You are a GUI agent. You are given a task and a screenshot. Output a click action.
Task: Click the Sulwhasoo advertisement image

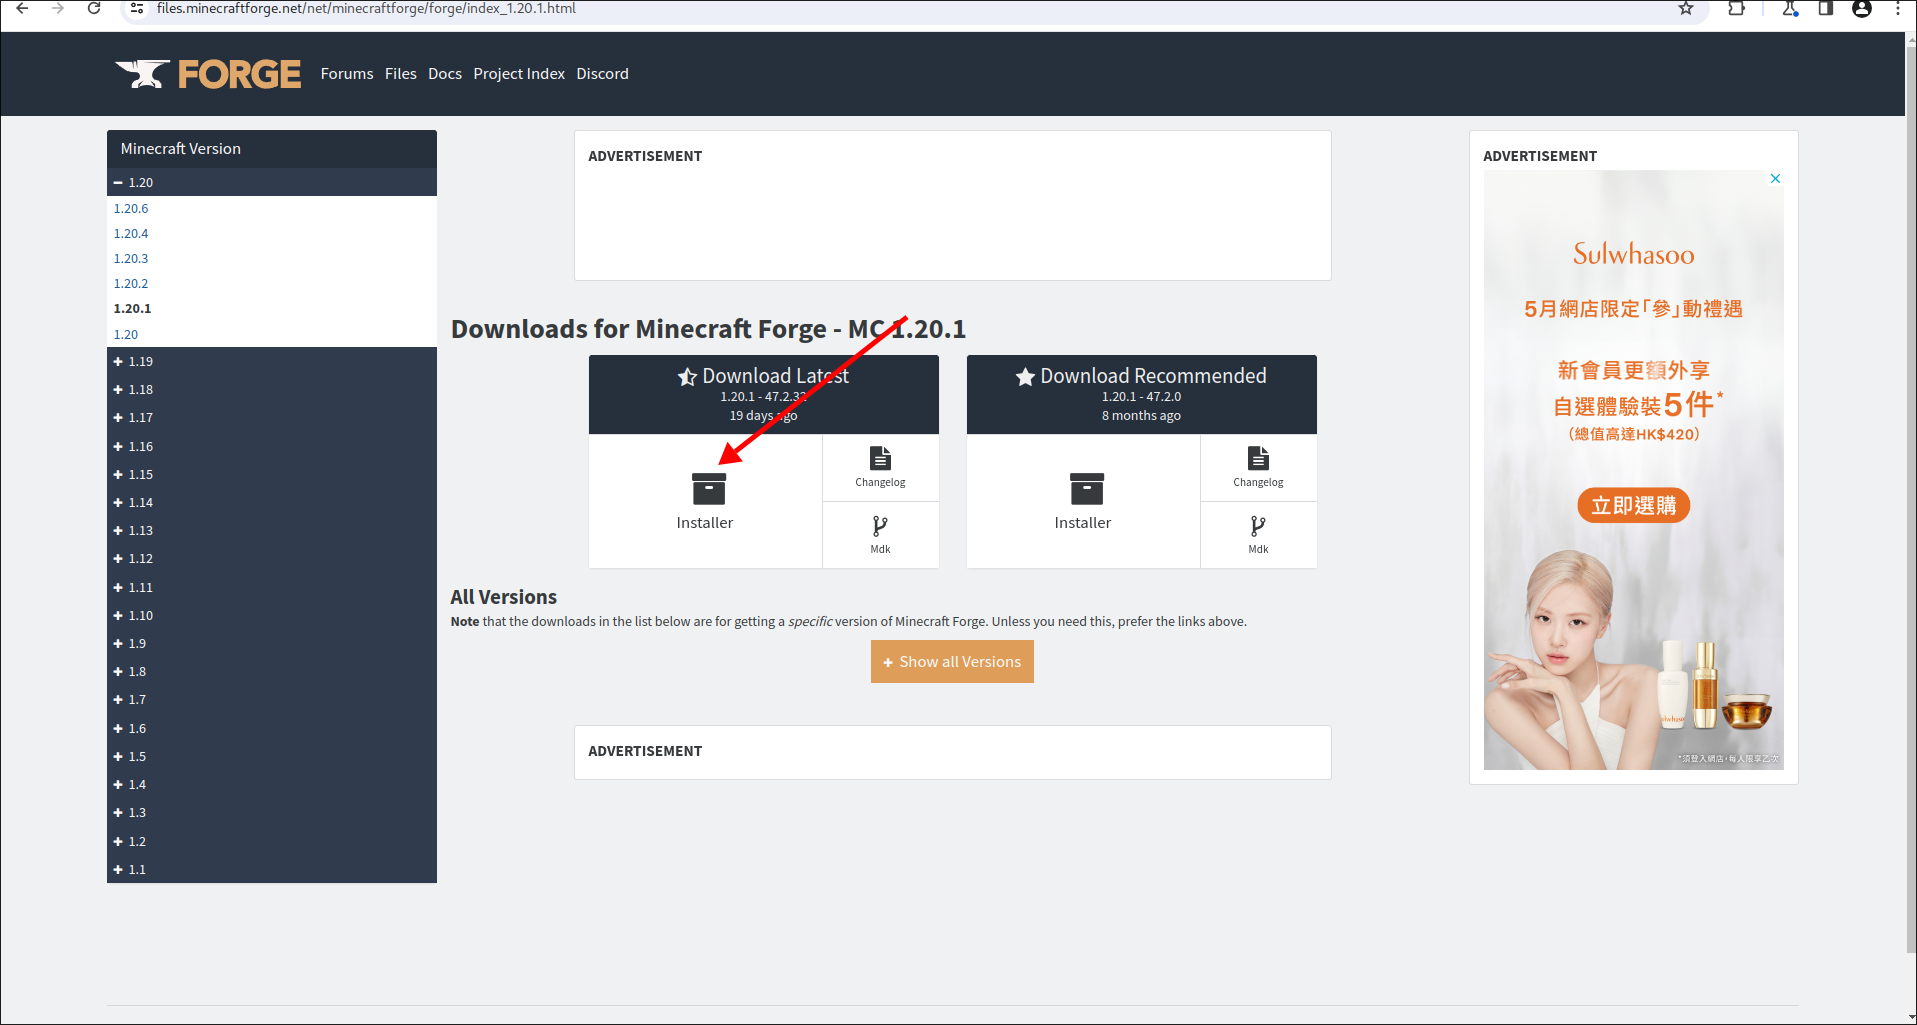[x=1634, y=470]
